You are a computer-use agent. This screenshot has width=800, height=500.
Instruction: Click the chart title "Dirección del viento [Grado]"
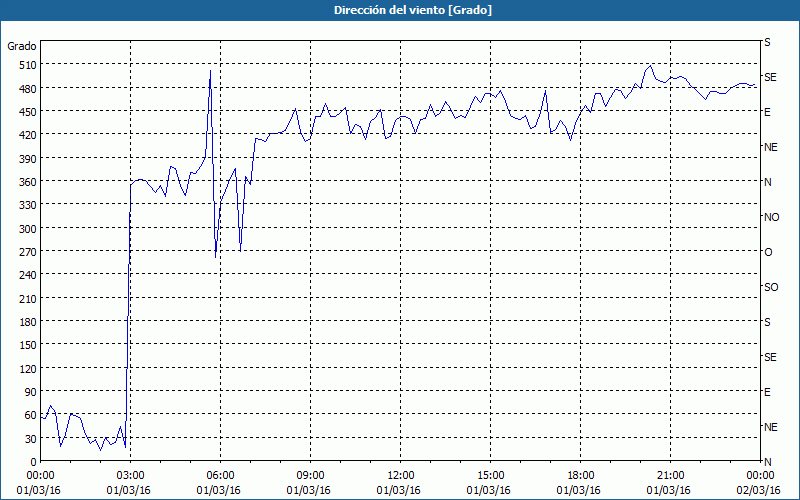click(413, 10)
